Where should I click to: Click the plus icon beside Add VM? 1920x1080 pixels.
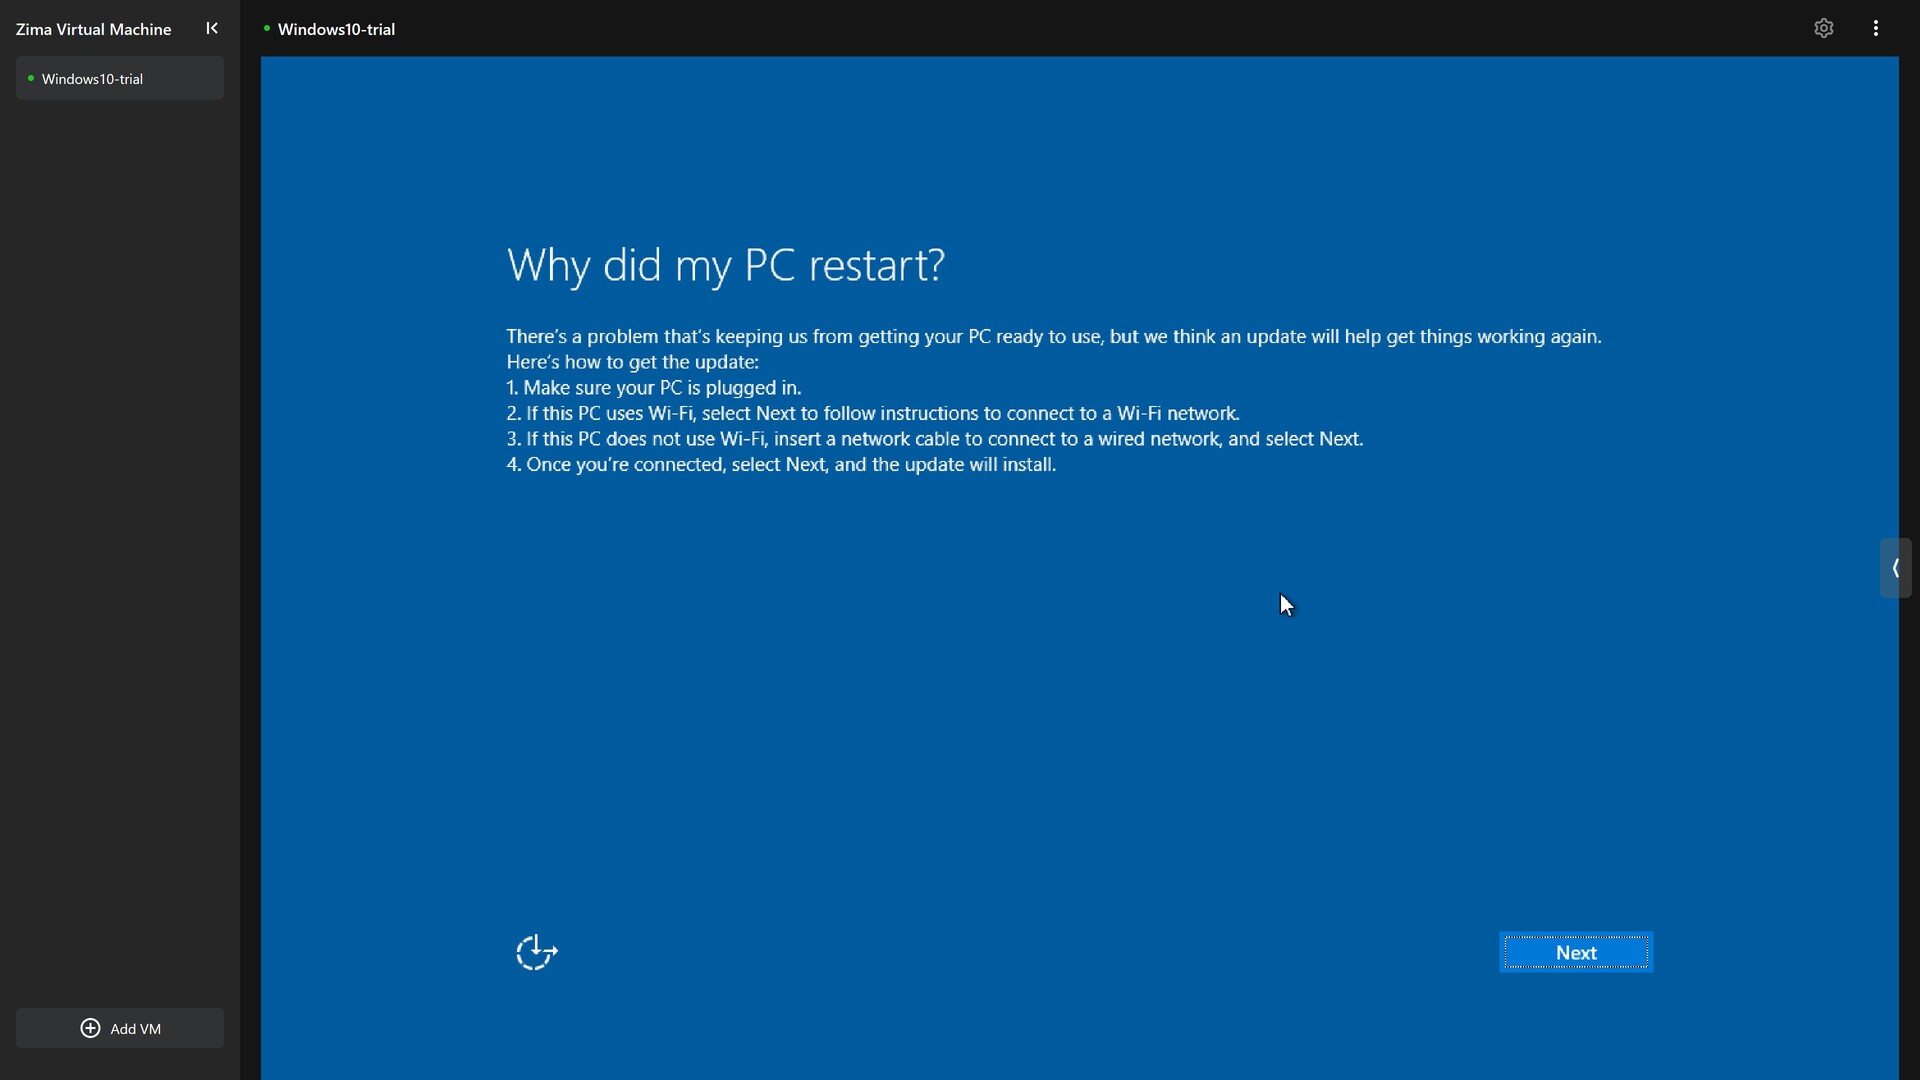click(90, 1028)
